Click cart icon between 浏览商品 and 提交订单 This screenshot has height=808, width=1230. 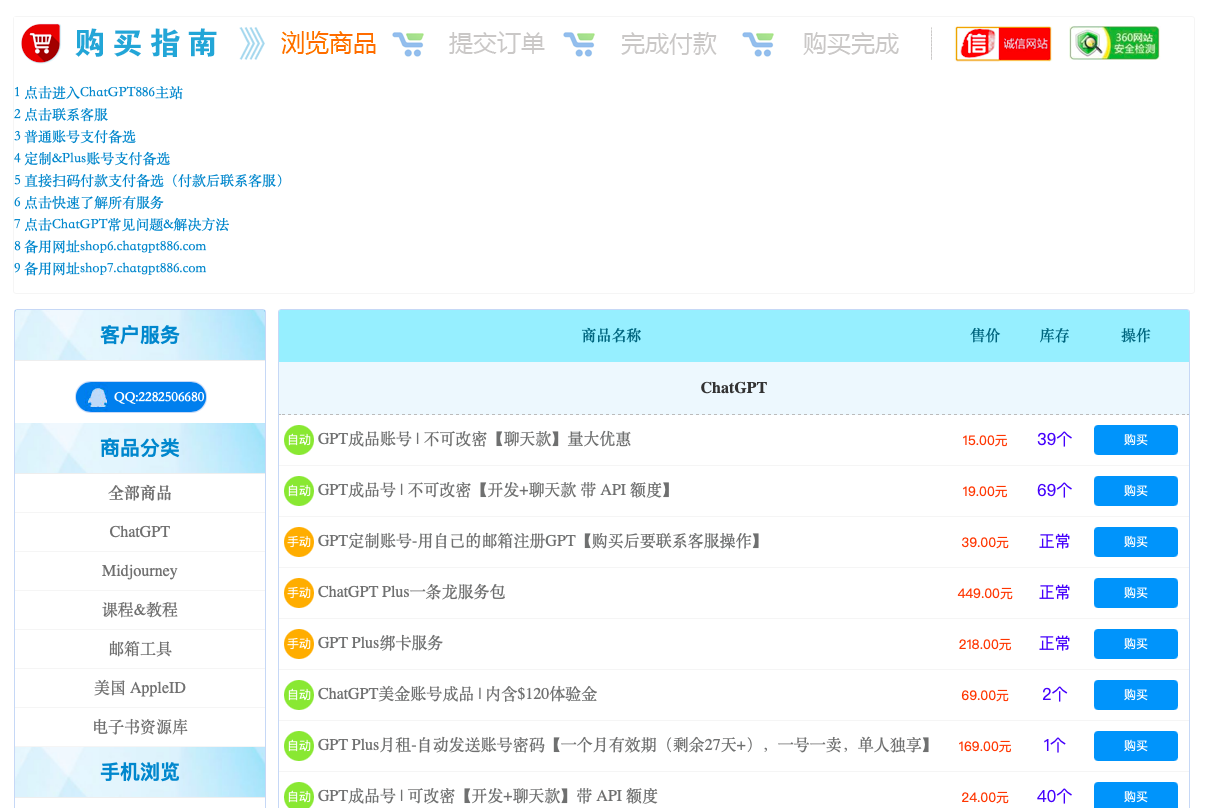point(409,44)
